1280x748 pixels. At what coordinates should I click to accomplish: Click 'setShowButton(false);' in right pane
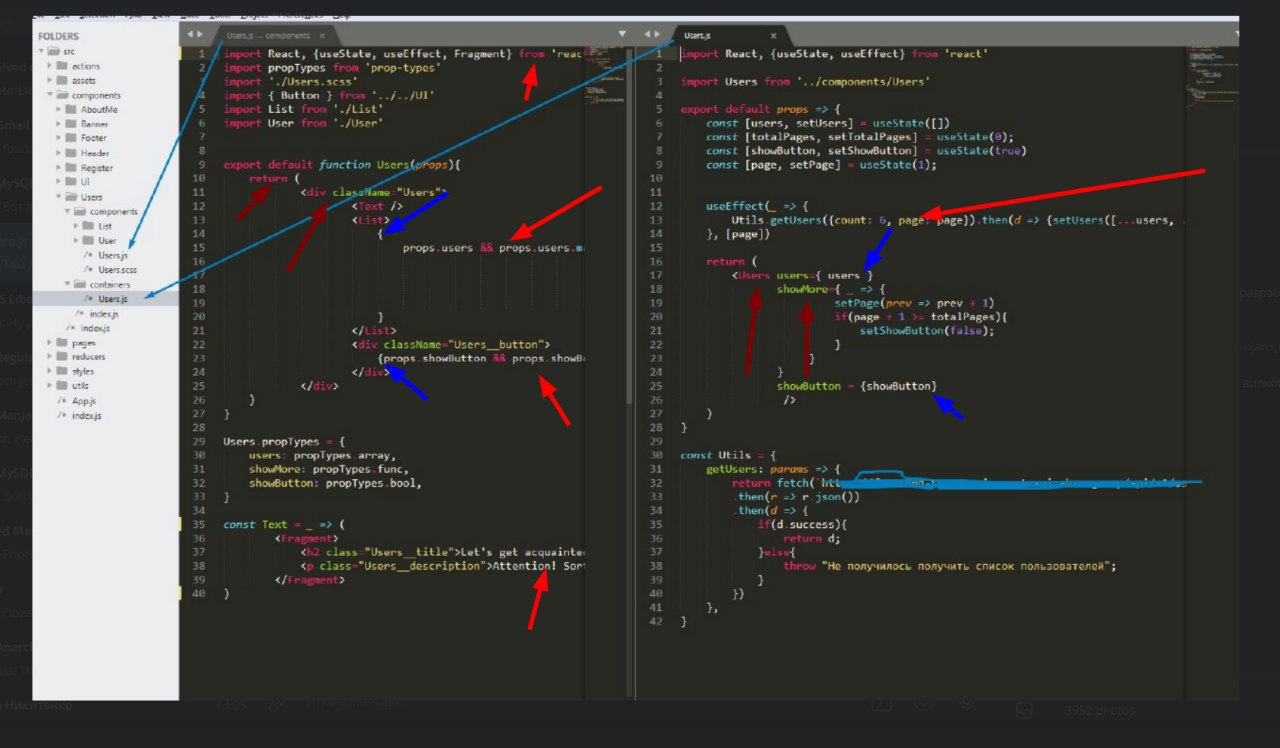927,330
